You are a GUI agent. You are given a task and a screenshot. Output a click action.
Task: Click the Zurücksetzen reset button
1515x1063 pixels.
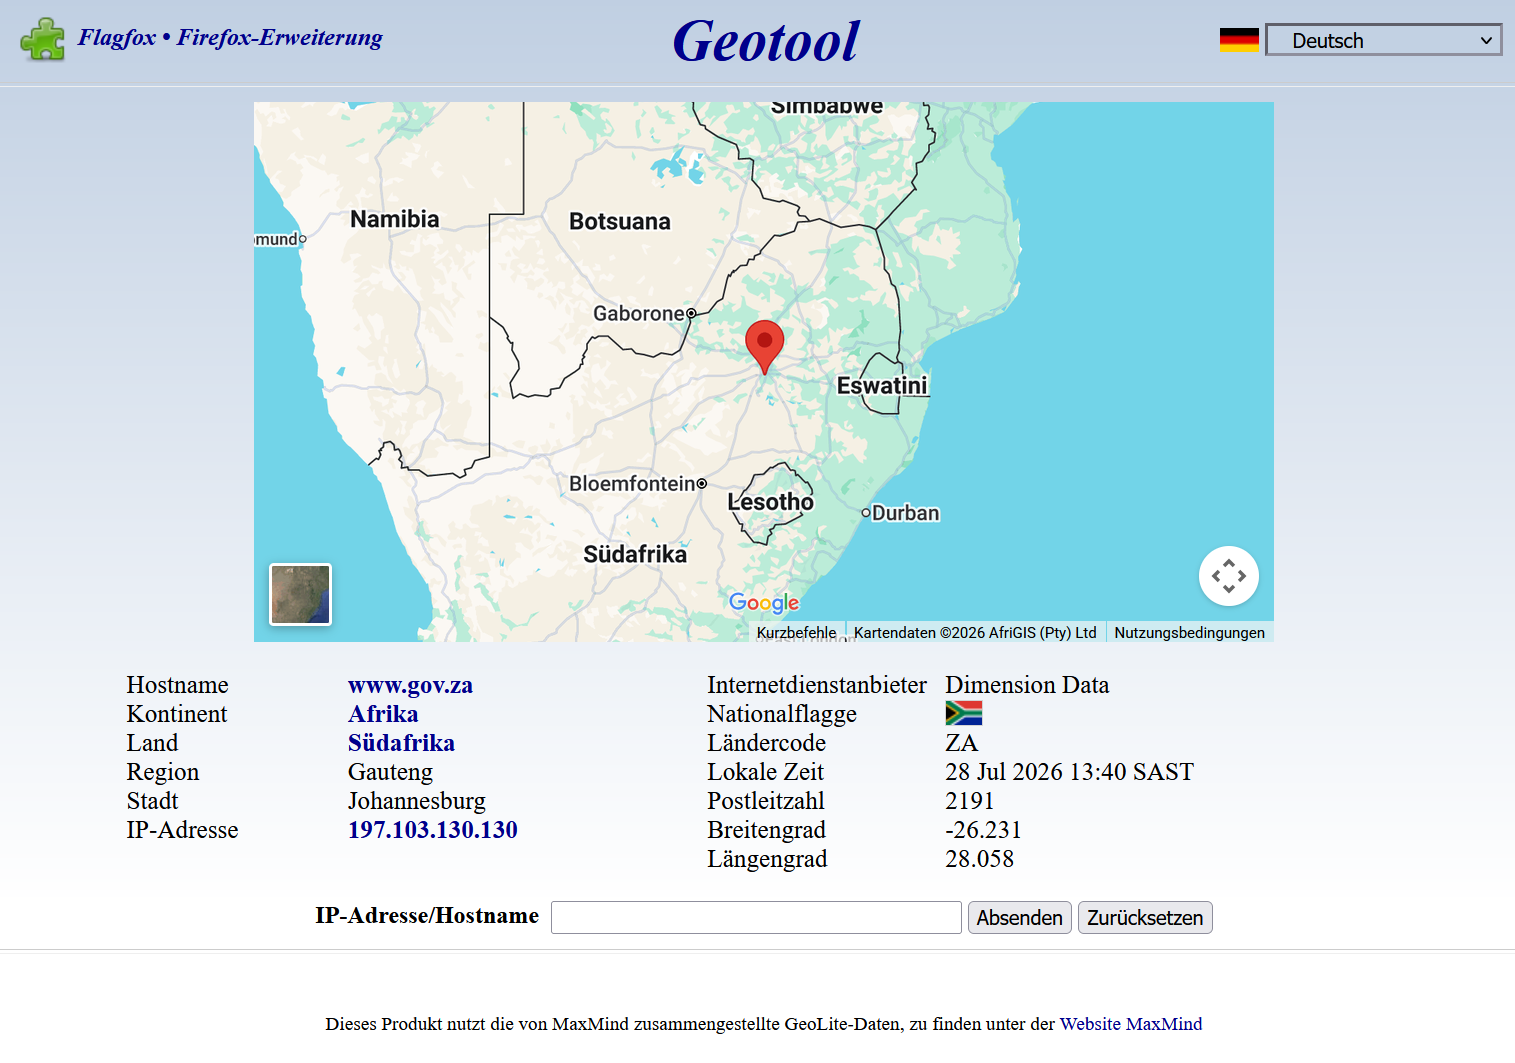1145,917
